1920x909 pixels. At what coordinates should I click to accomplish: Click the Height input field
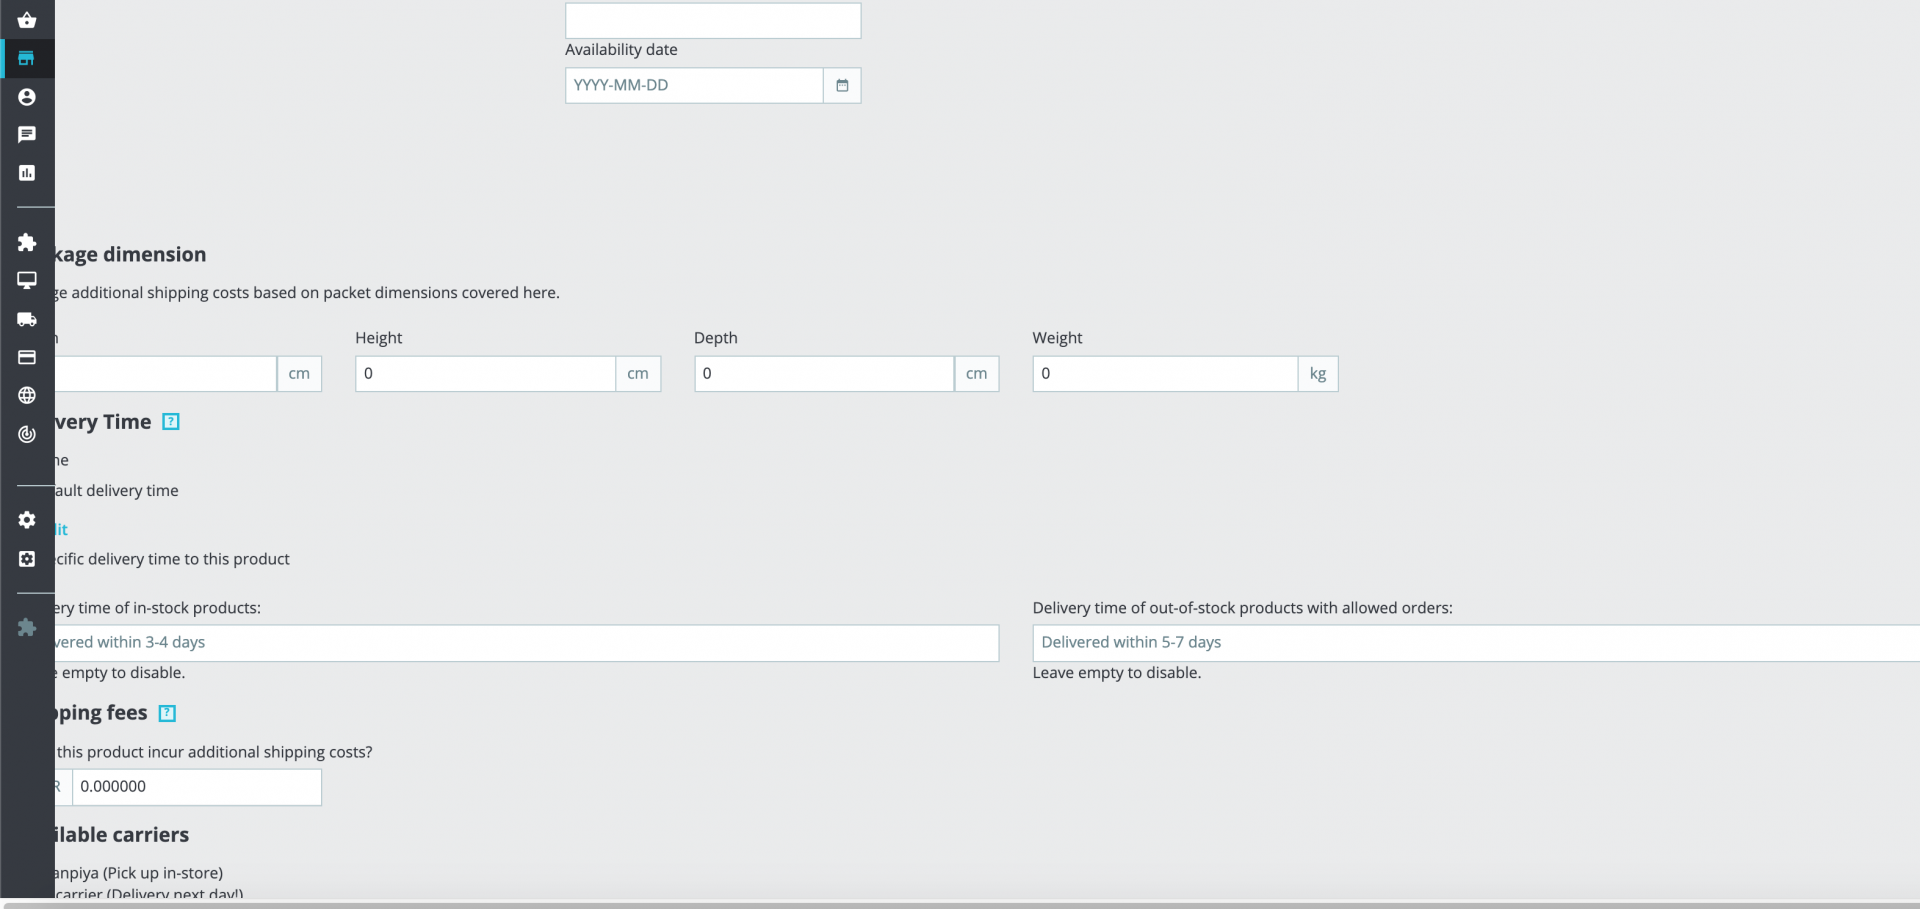tap(485, 374)
